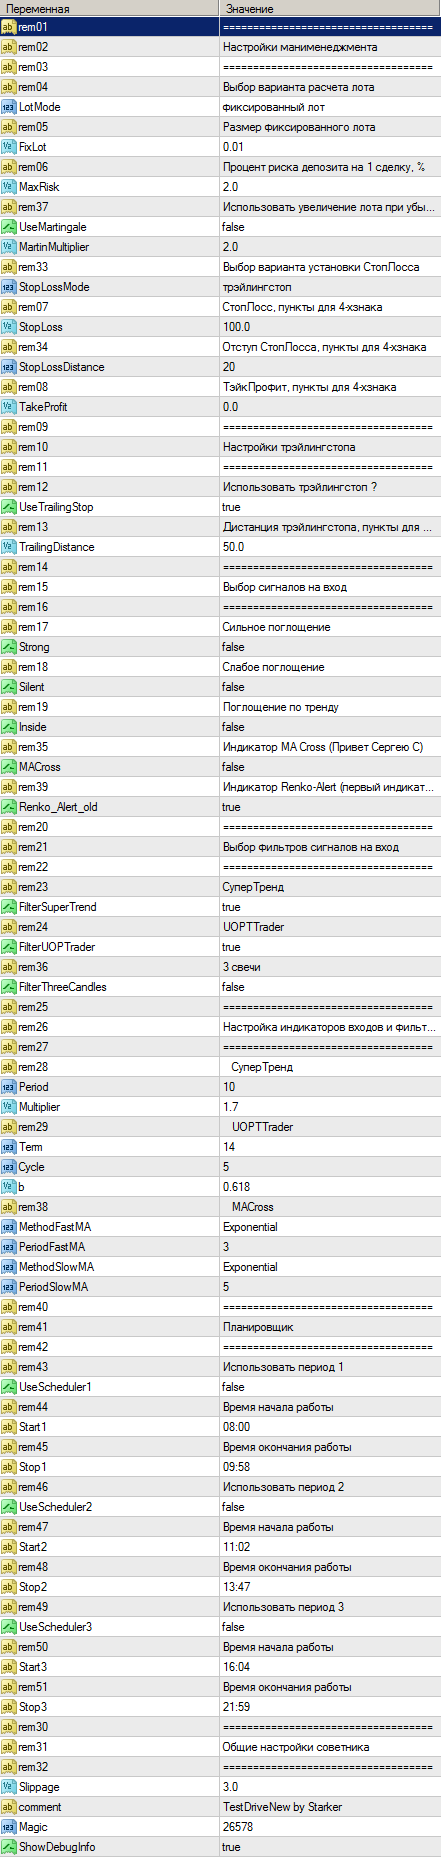Click the type icon beside MartinMultiplier
The image size is (441, 1868).
click(x=9, y=247)
